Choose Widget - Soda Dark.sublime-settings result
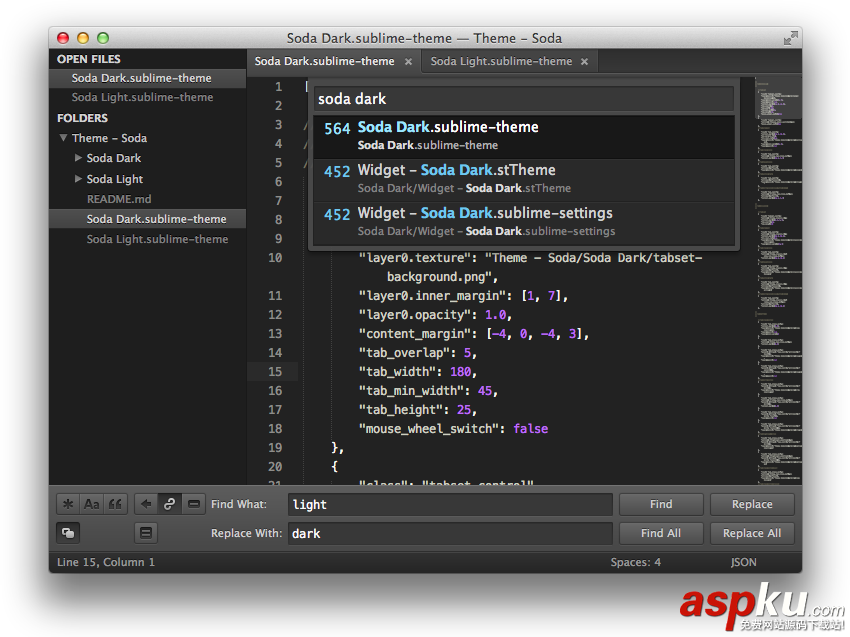This screenshot has height=637, width=850. point(524,223)
